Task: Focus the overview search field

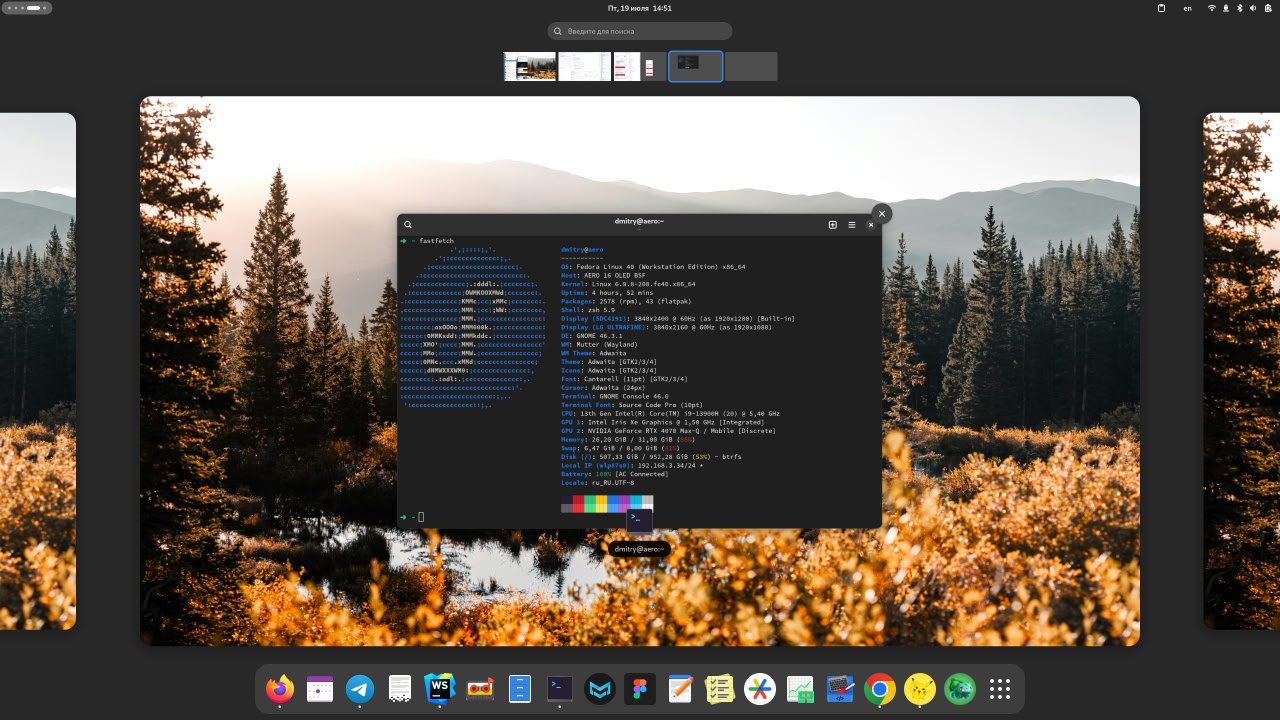Action: [640, 31]
